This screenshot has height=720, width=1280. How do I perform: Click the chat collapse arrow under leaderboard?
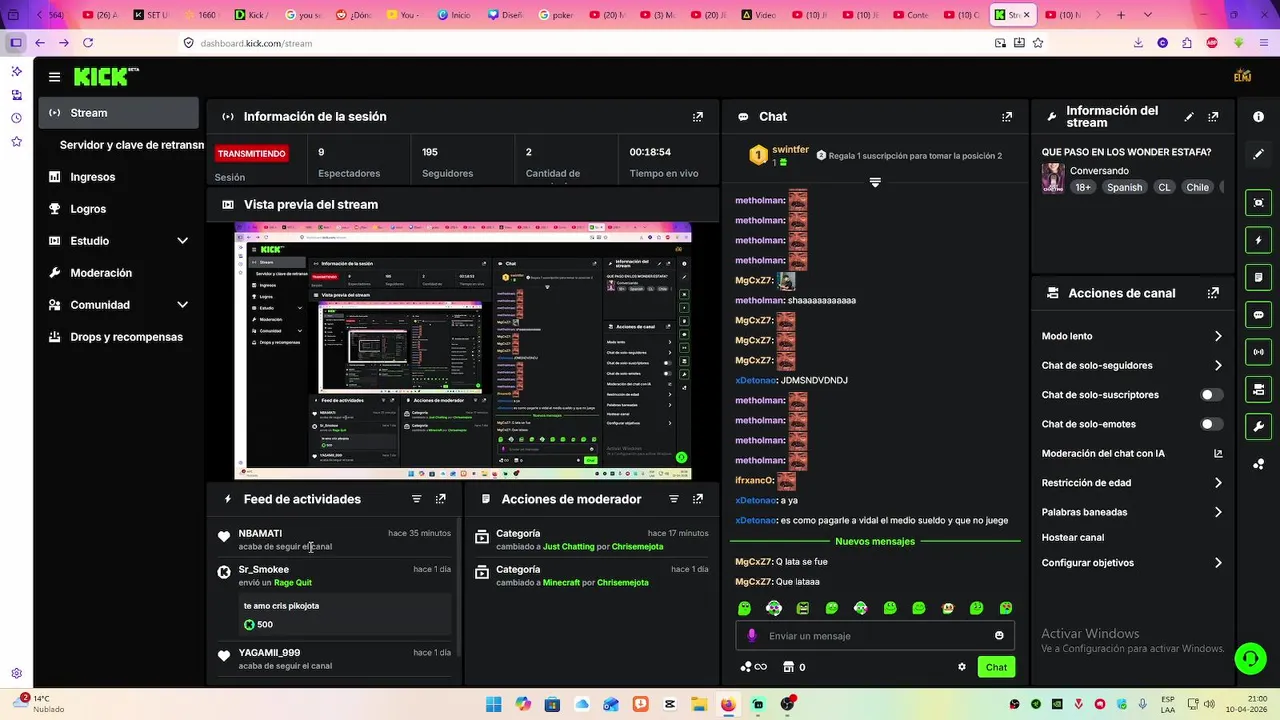[x=875, y=183]
